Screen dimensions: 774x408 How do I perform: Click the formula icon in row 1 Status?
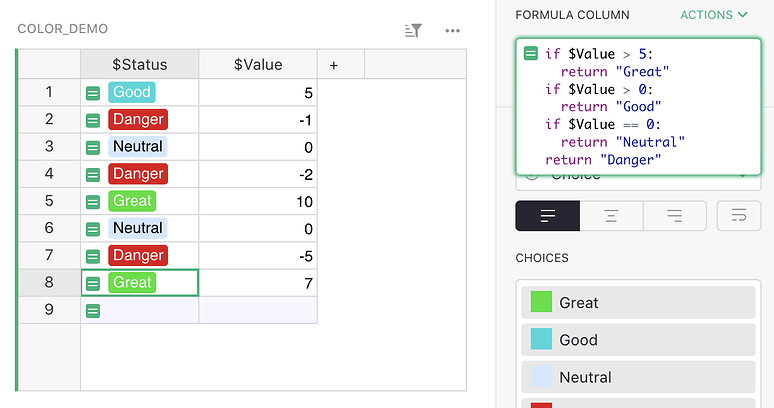click(93, 93)
